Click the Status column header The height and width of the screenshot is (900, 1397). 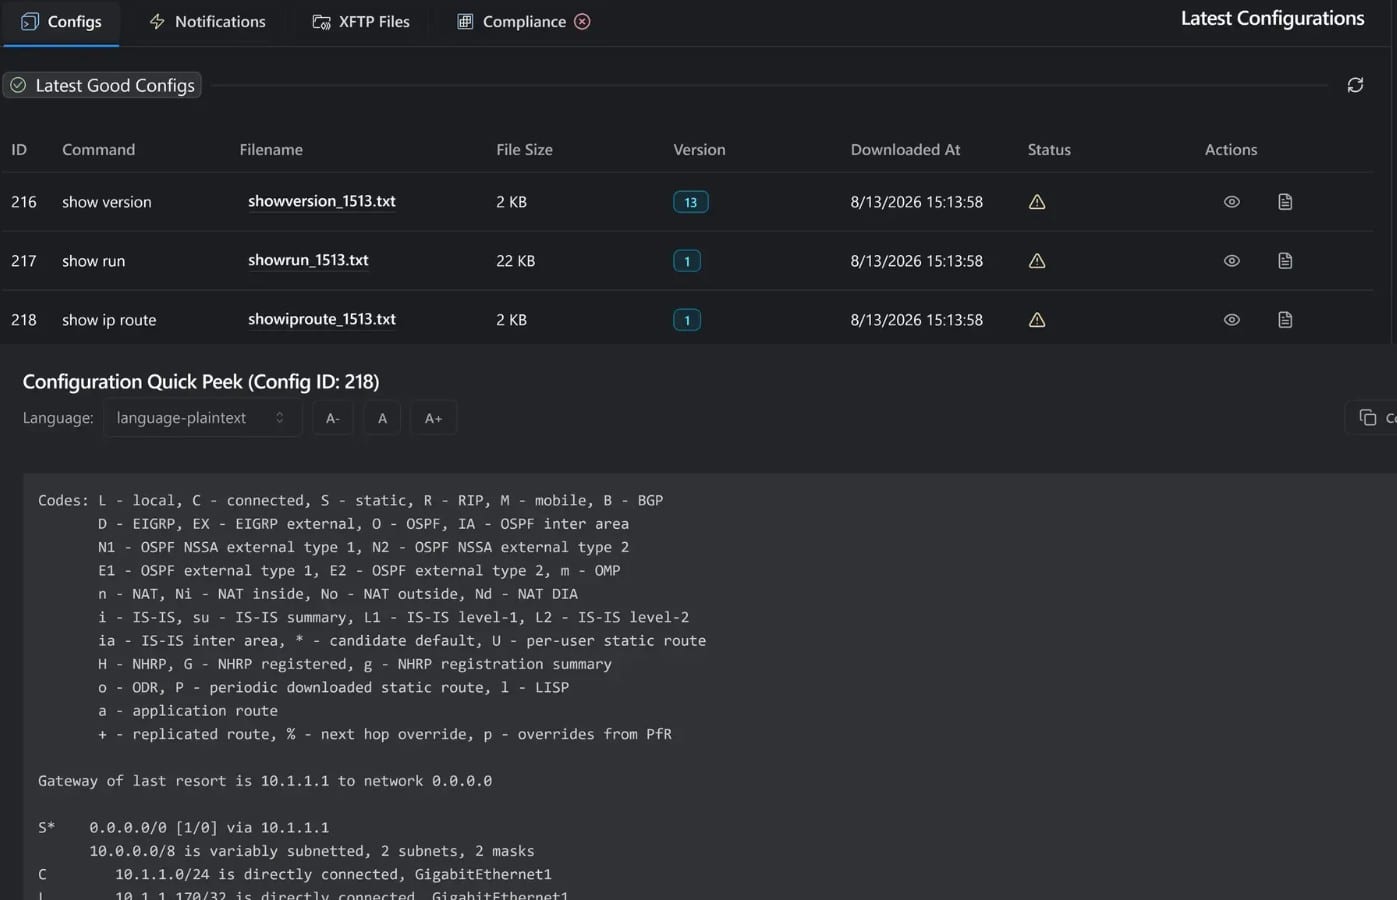(1049, 149)
